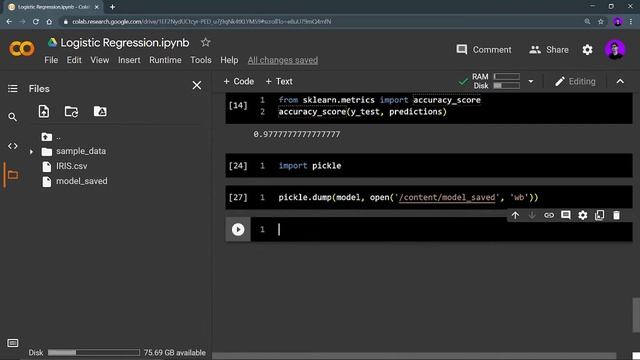
Task: Open the Edit menu
Action: (x=74, y=60)
